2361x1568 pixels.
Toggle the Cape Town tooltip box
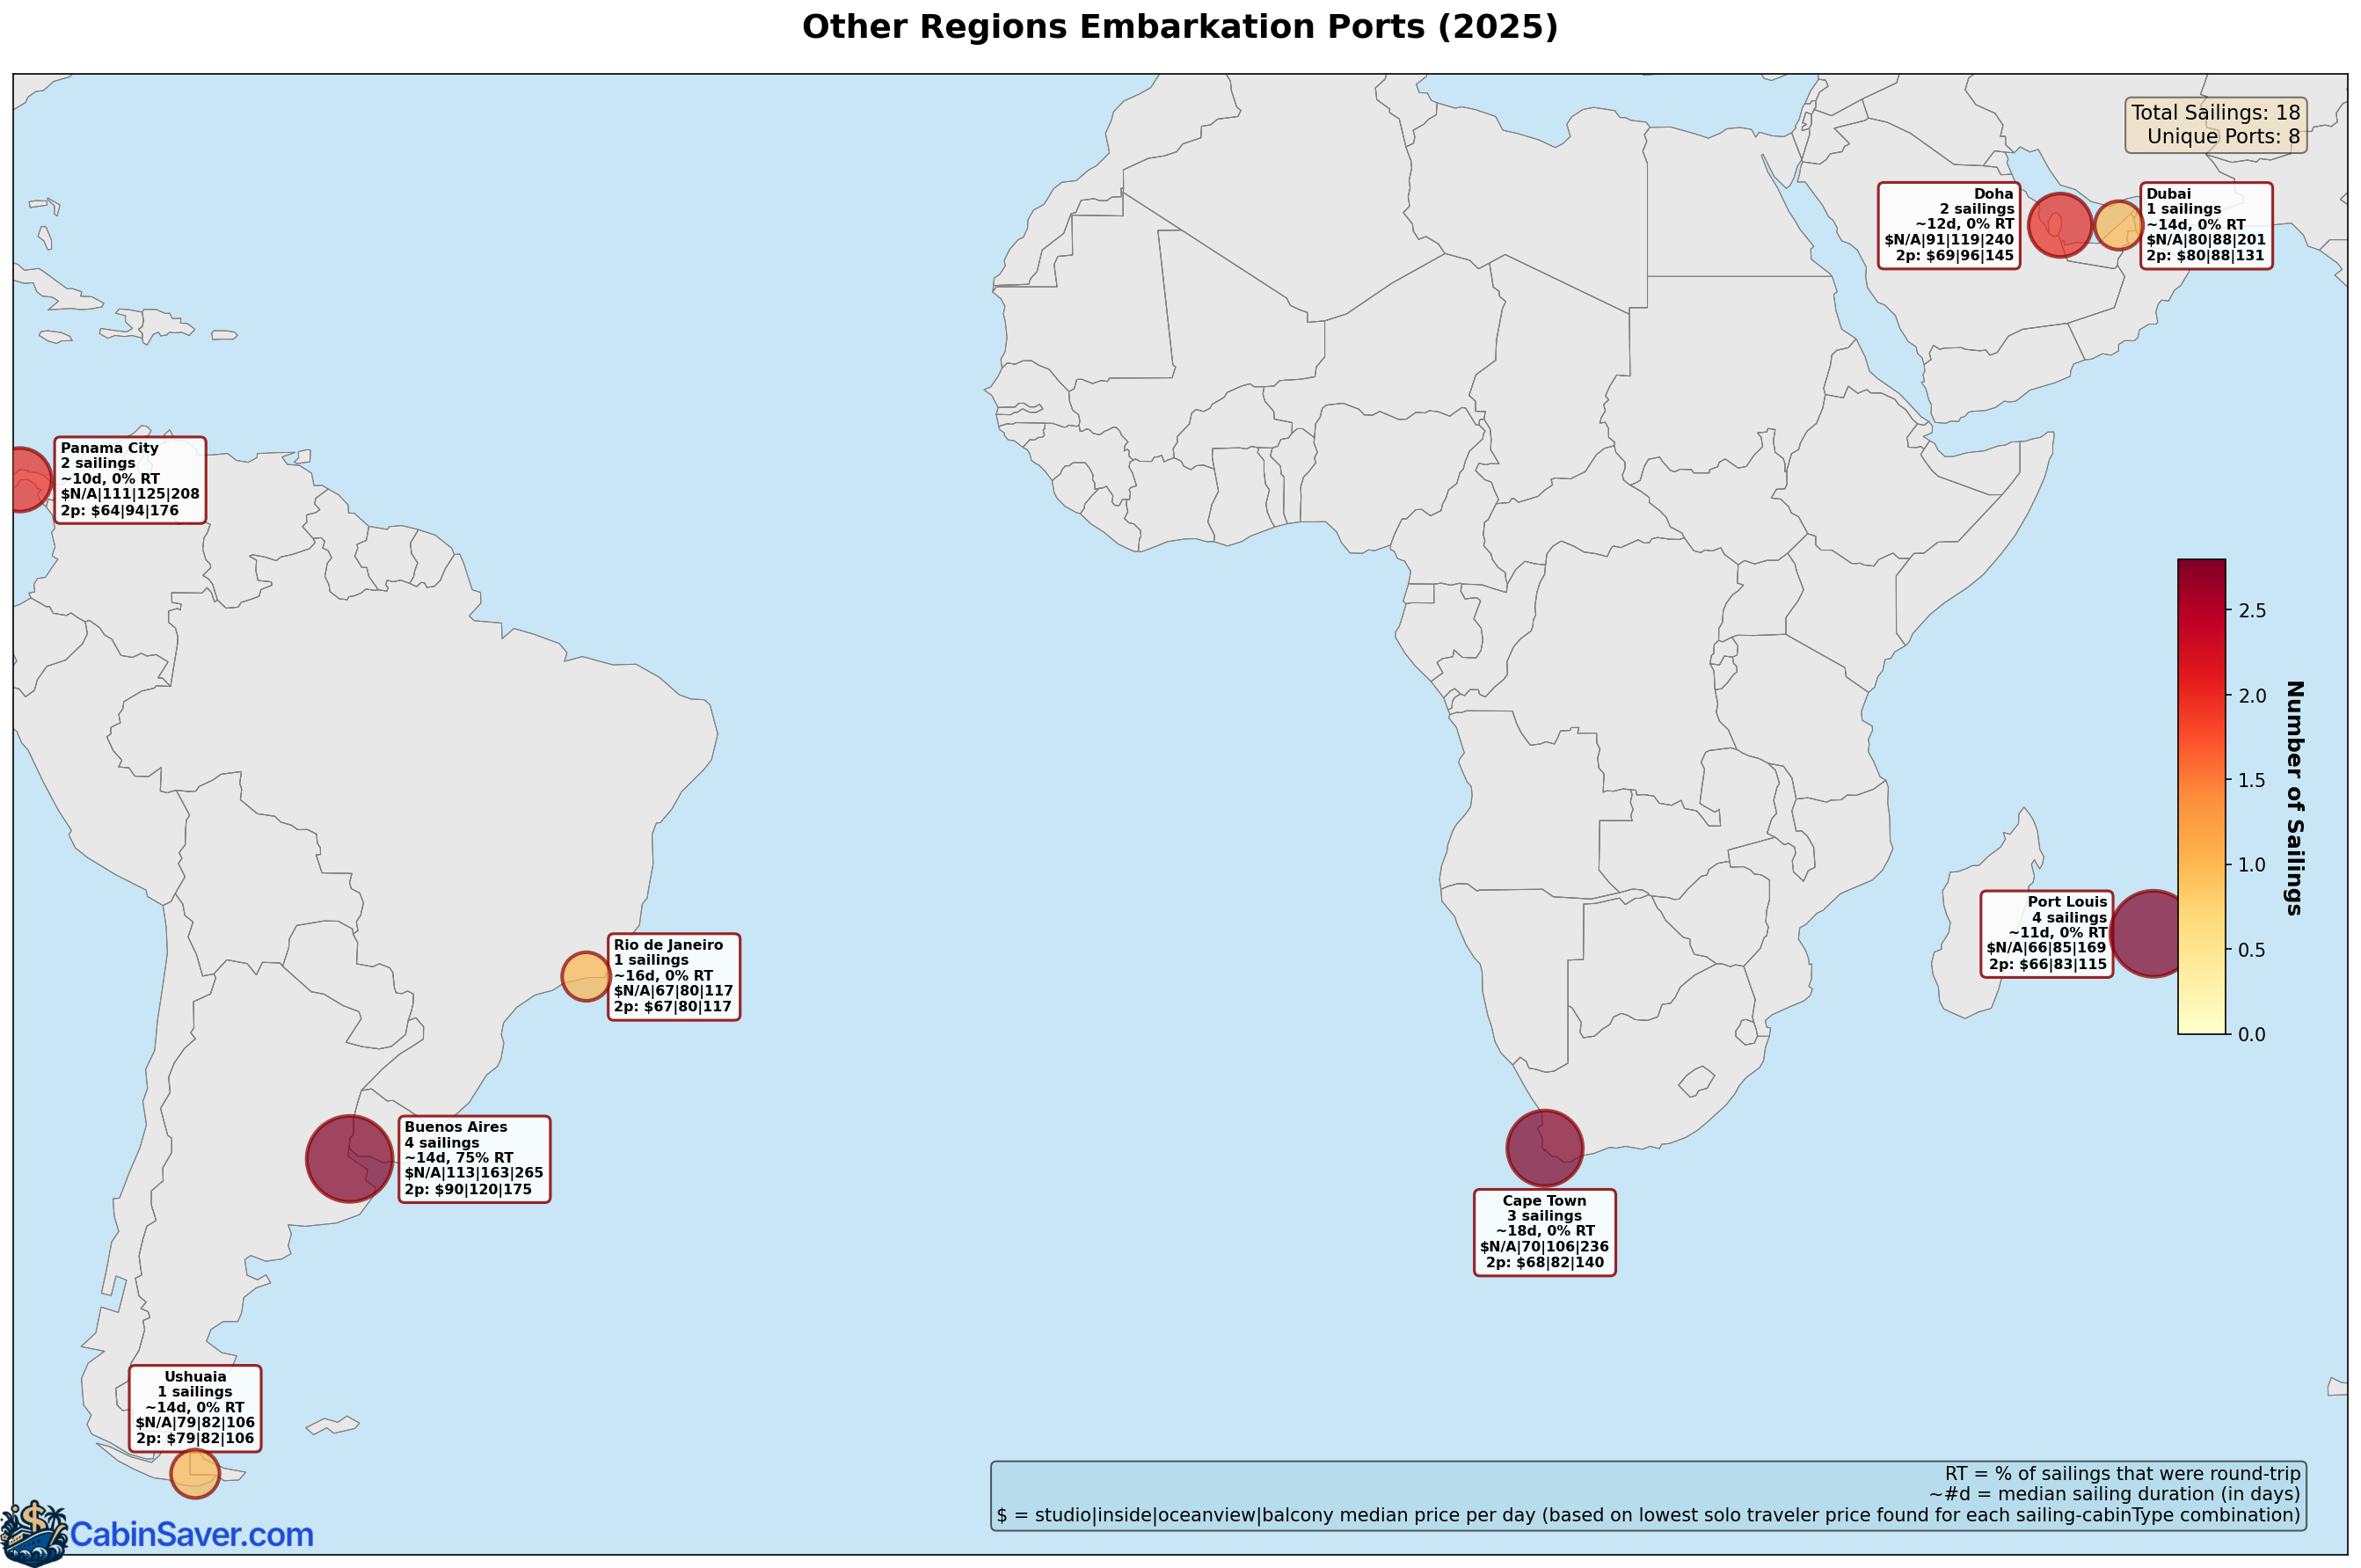pyautogui.click(x=1545, y=1231)
